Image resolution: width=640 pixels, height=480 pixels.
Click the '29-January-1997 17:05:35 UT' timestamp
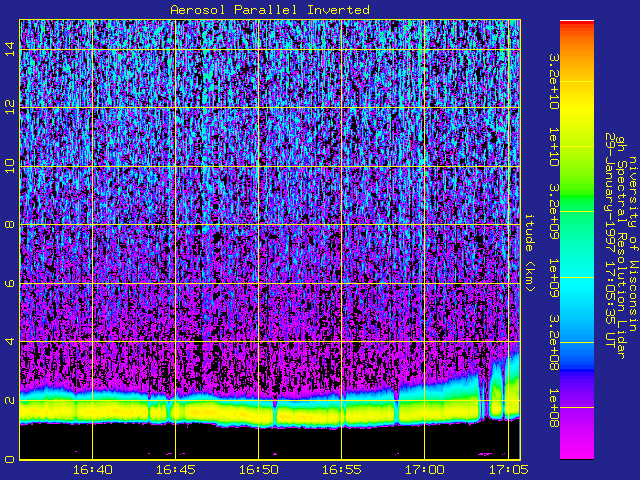point(610,240)
